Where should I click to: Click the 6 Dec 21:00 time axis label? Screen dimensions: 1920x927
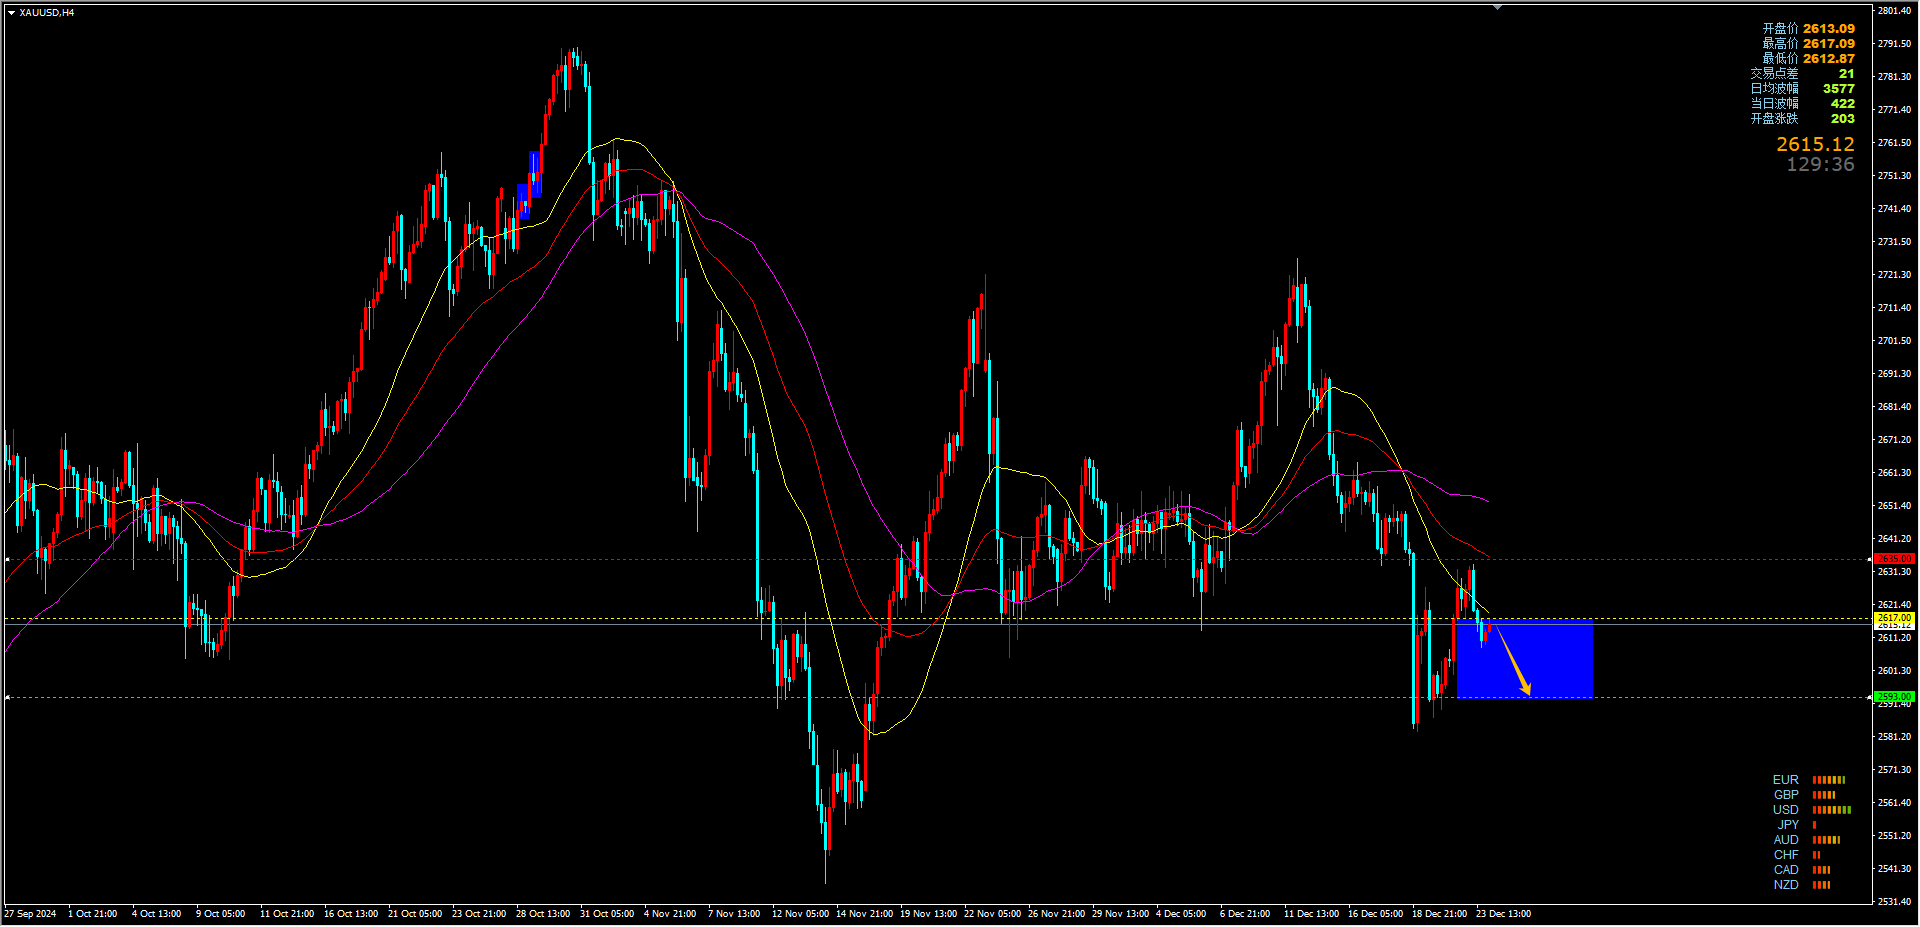(1245, 914)
